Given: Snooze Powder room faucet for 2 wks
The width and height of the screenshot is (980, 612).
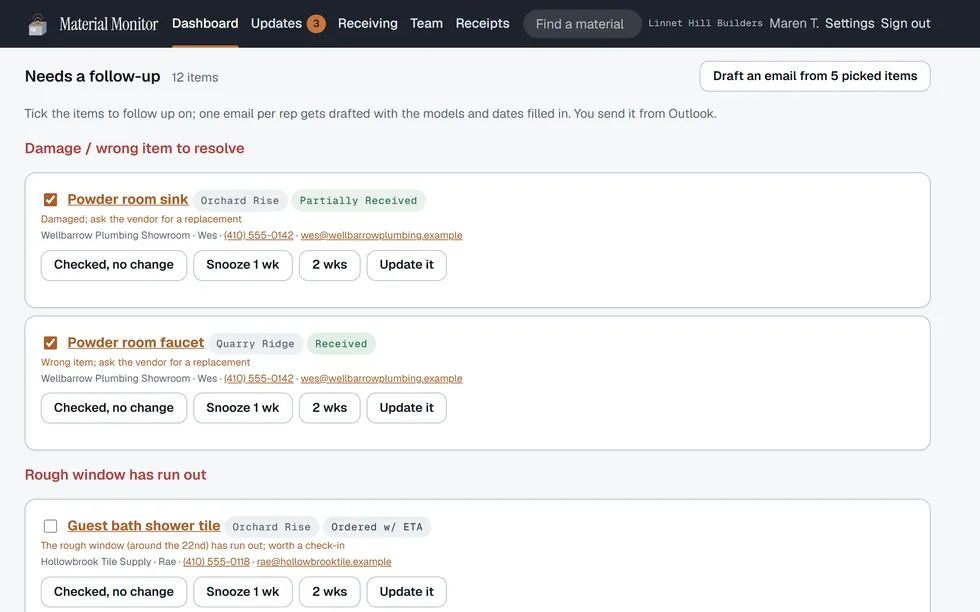Looking at the screenshot, I should click(329, 408).
